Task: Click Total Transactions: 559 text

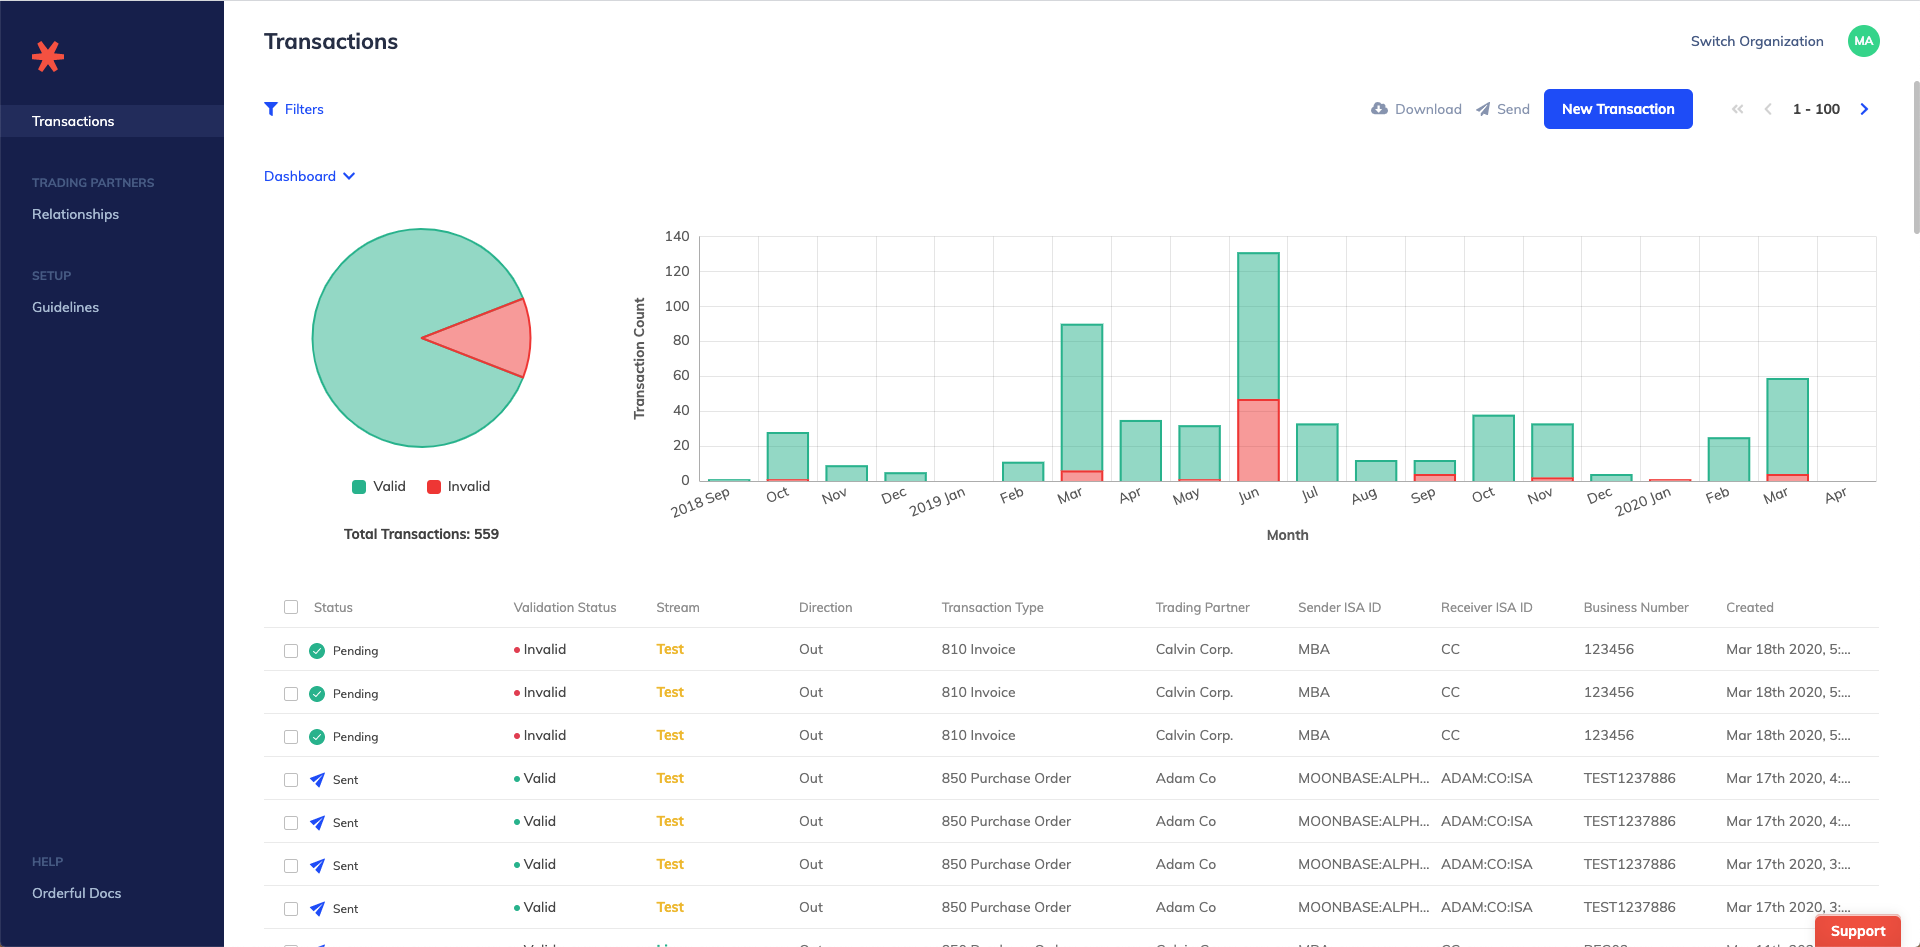Action: tap(421, 534)
